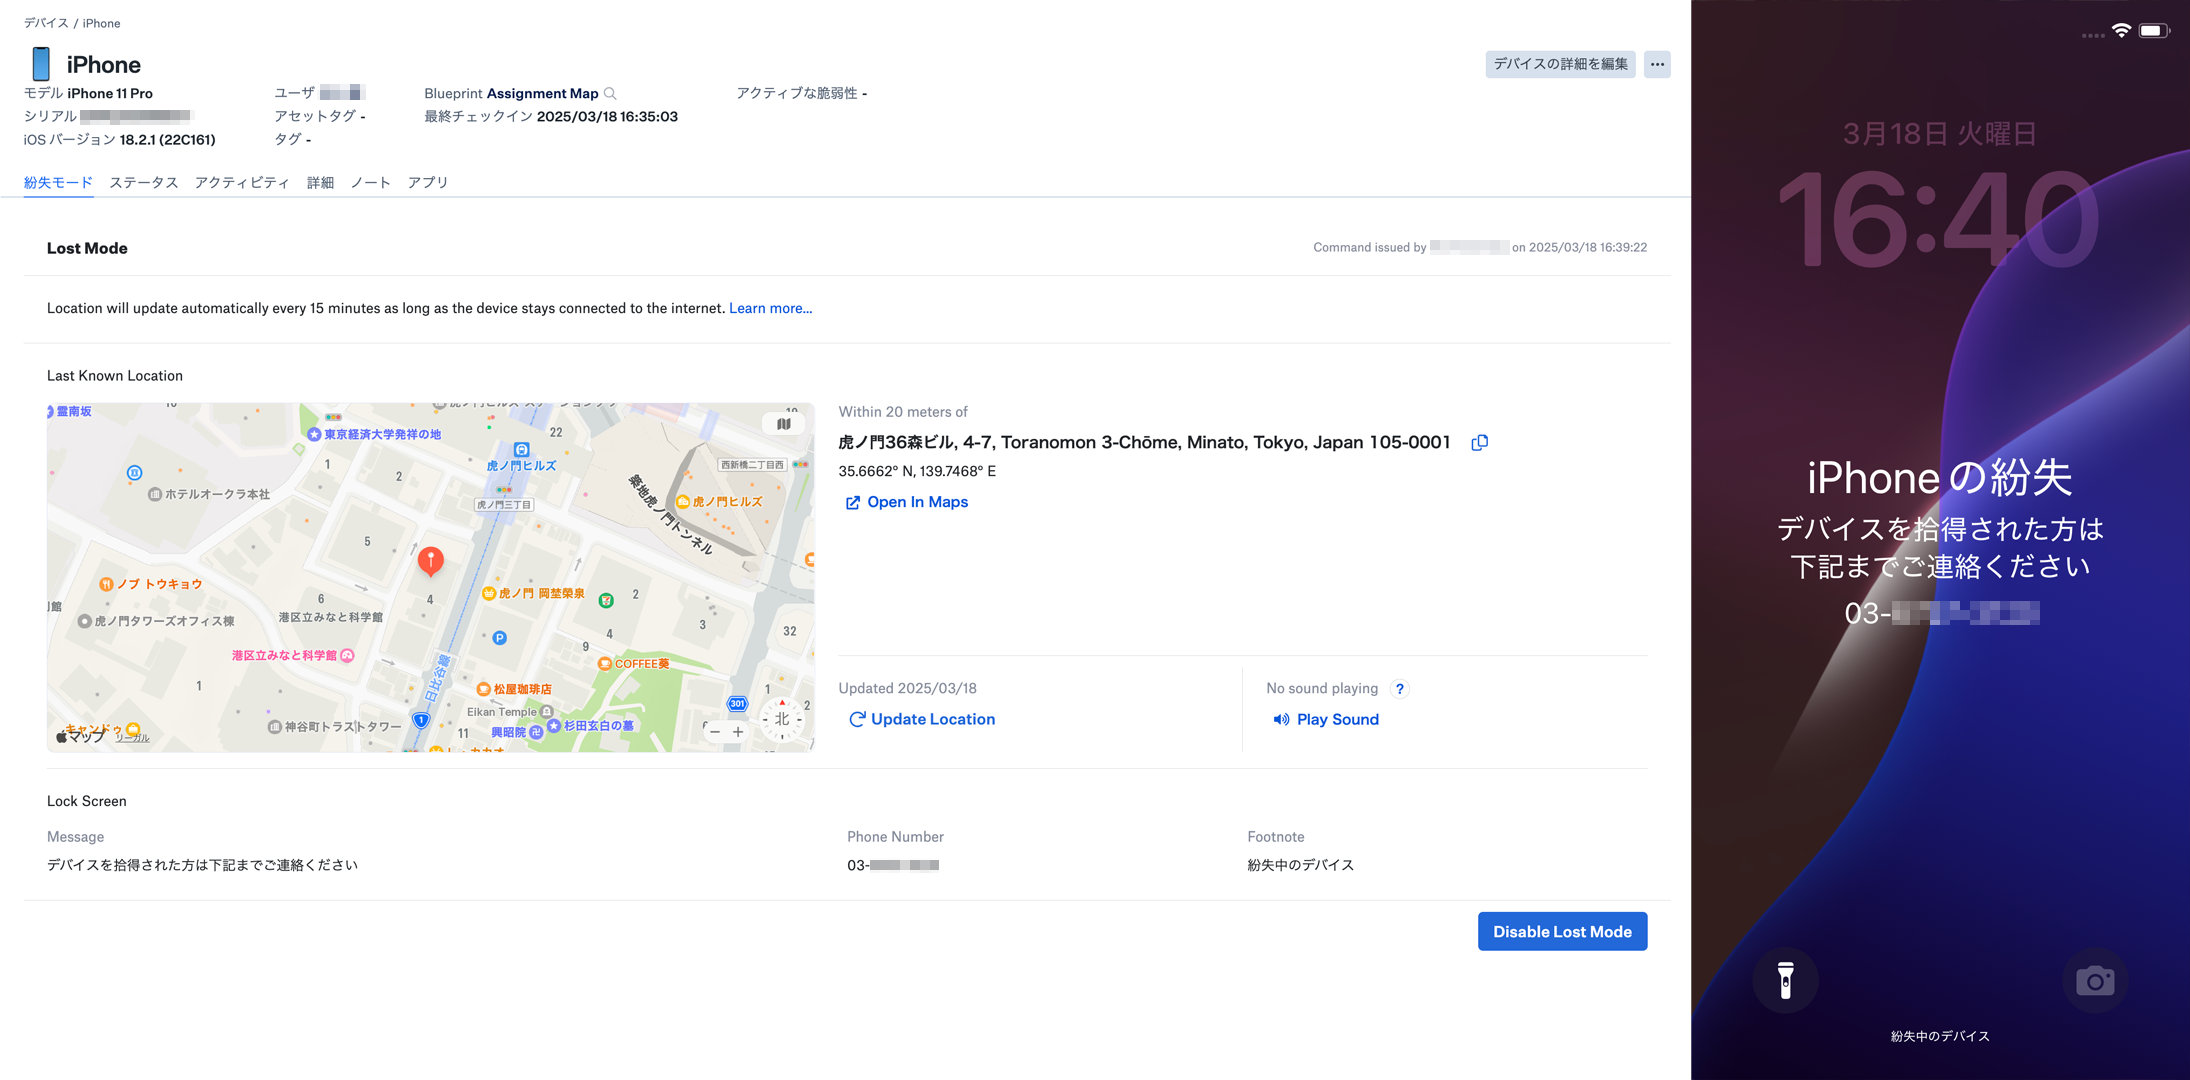Open the アプリ tab
2190x1080 pixels.
click(427, 182)
